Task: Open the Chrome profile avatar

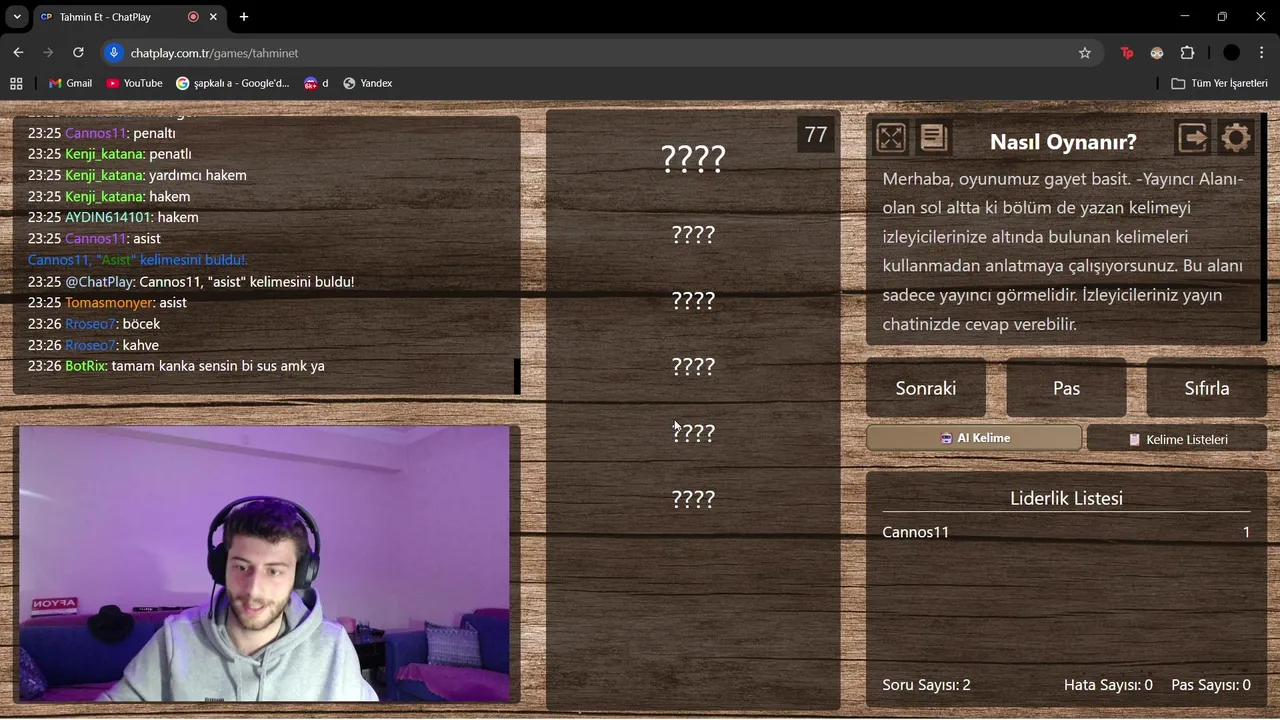Action: tap(1232, 53)
